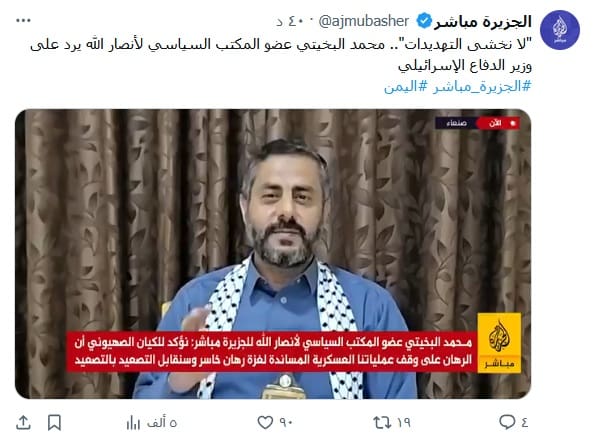Open the @ajmubasher handle link
The height and width of the screenshot is (438, 596).
[364, 21]
